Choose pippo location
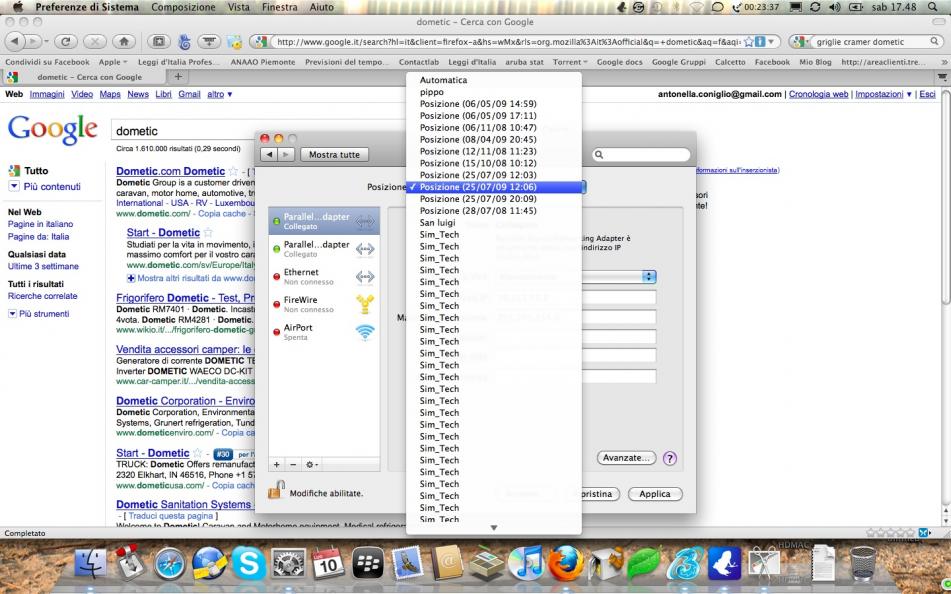Screen dimensions: 951x594 [494, 92]
